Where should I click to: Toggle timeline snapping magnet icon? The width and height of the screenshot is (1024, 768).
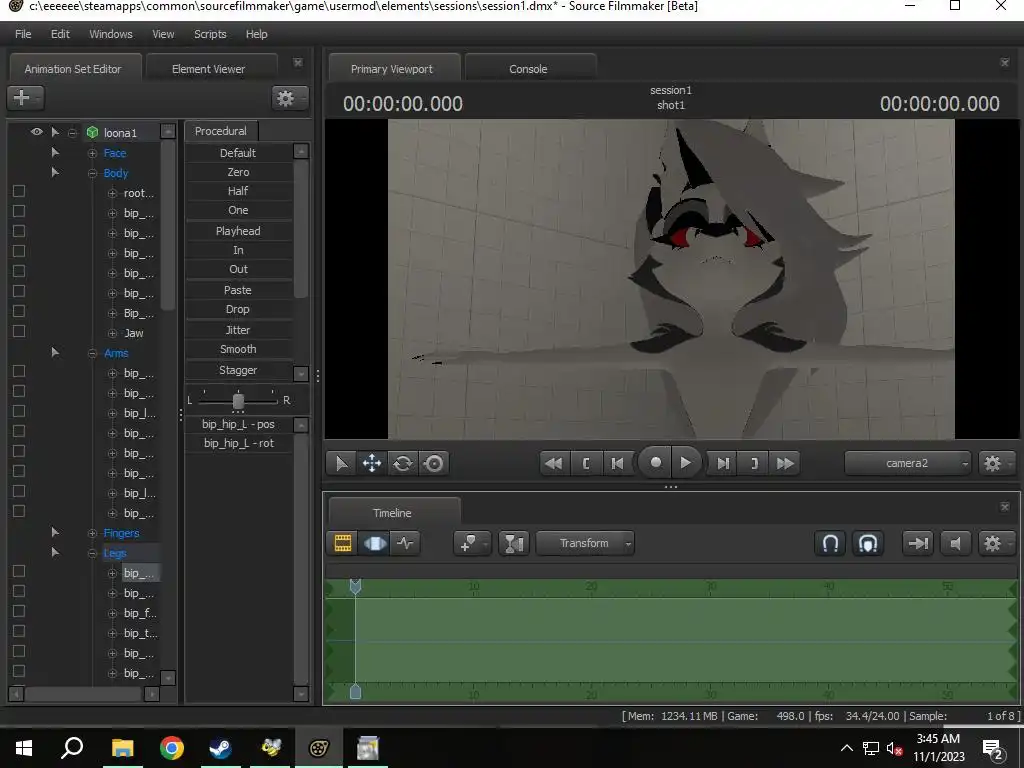pyautogui.click(x=830, y=543)
